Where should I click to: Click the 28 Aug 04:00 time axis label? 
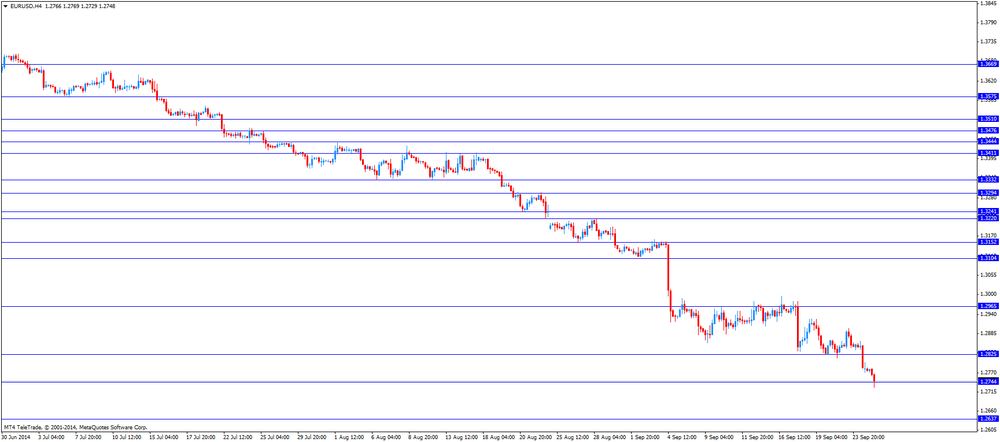(610, 438)
